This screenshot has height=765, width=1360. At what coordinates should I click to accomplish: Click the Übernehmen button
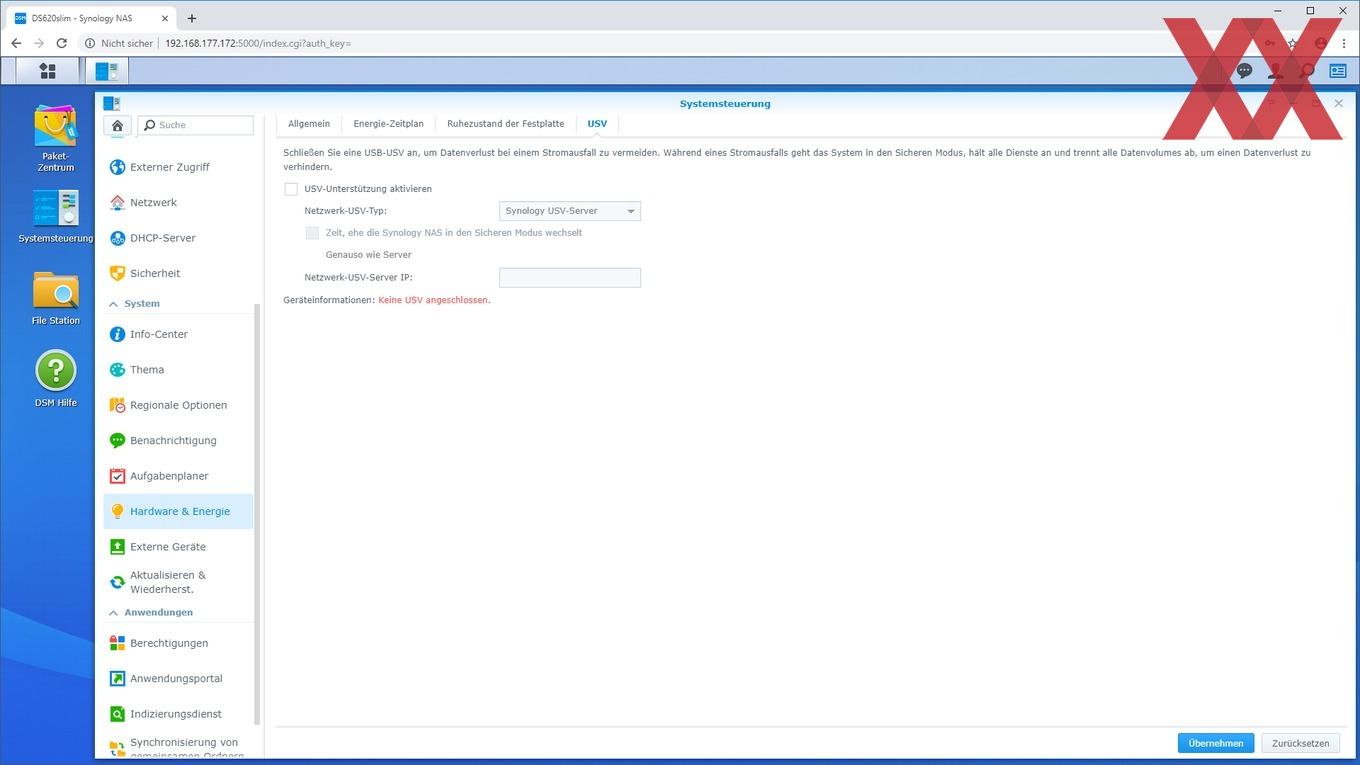point(1216,743)
